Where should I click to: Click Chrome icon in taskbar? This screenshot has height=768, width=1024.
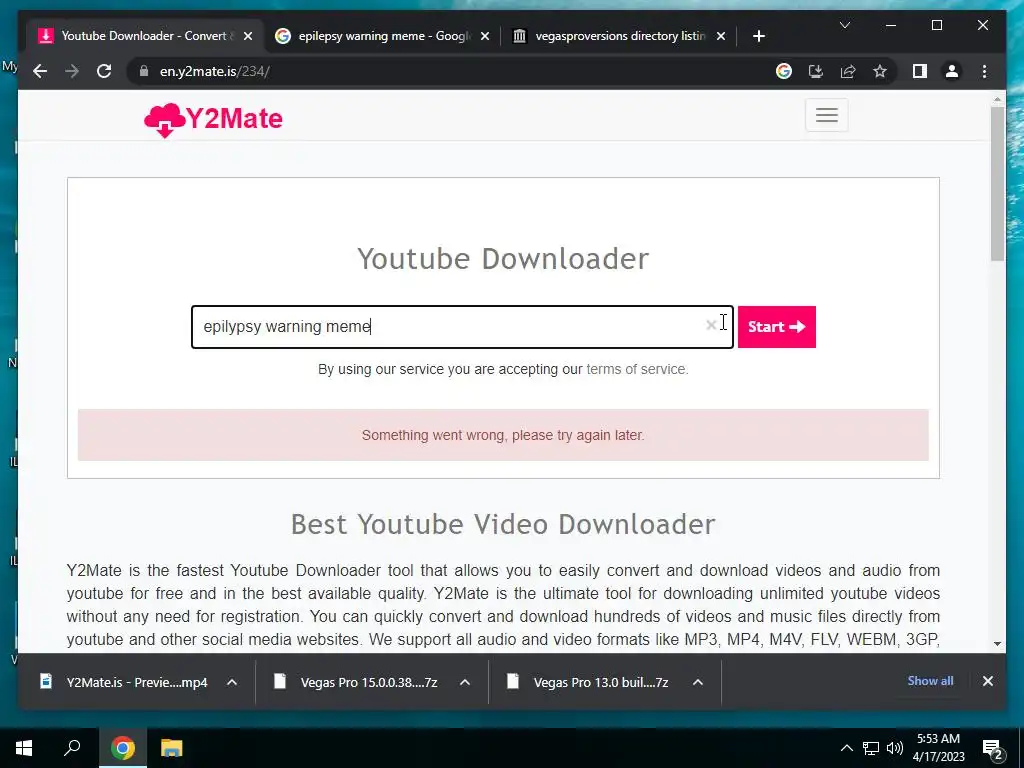[122, 748]
